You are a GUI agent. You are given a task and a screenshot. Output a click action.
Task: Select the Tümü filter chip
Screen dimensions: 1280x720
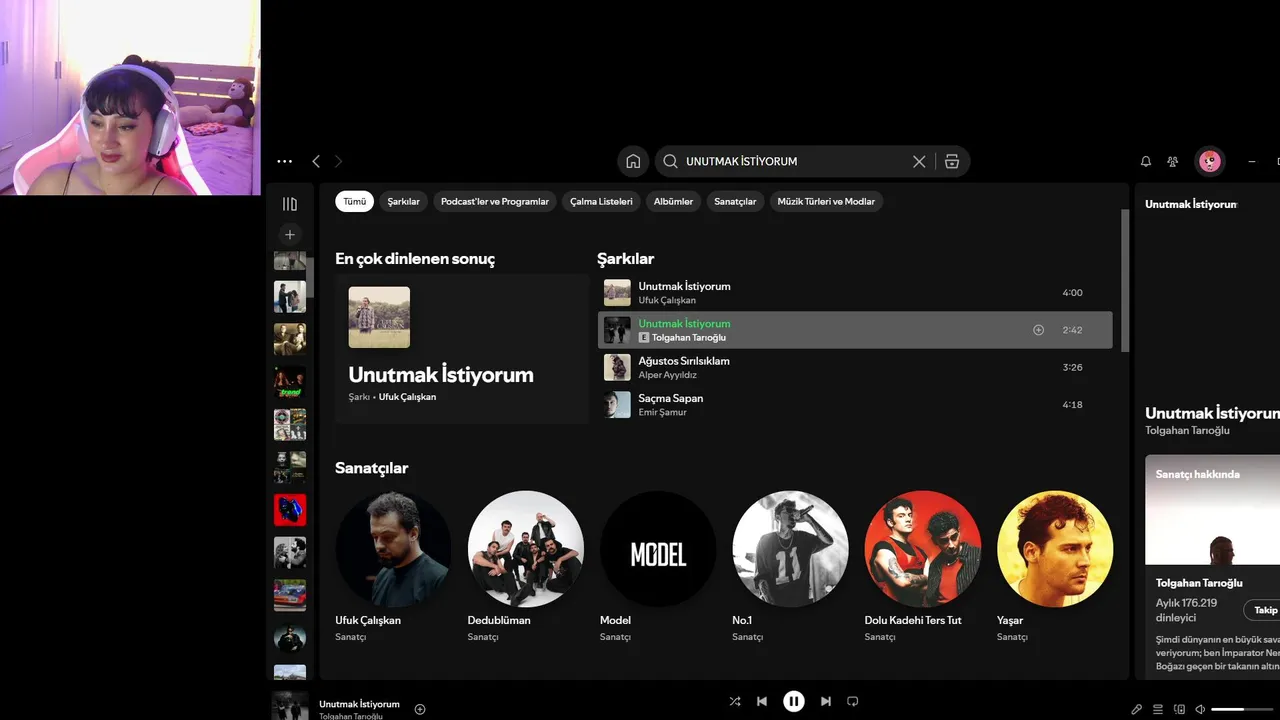pos(354,201)
